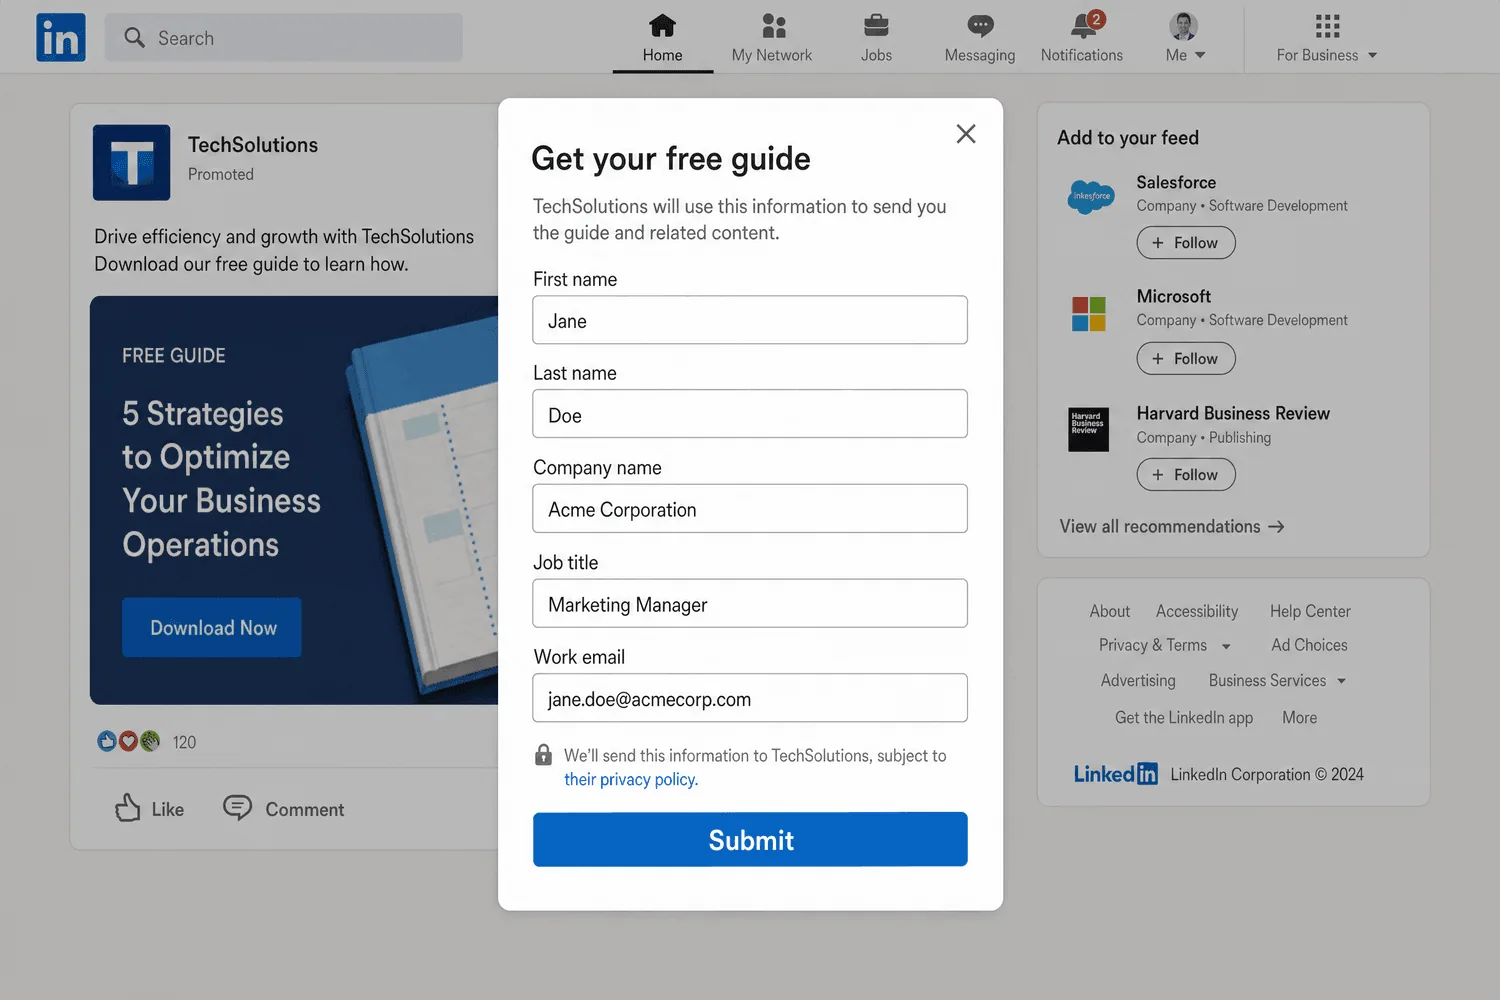Expand the Privacy & Terms dropdown
1500x1000 pixels.
[x=1226, y=646]
